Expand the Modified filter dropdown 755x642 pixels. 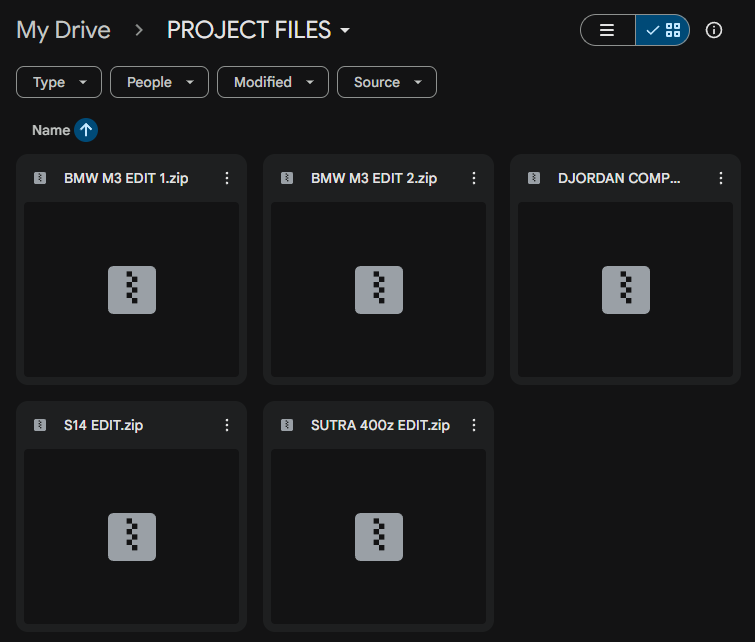[273, 82]
